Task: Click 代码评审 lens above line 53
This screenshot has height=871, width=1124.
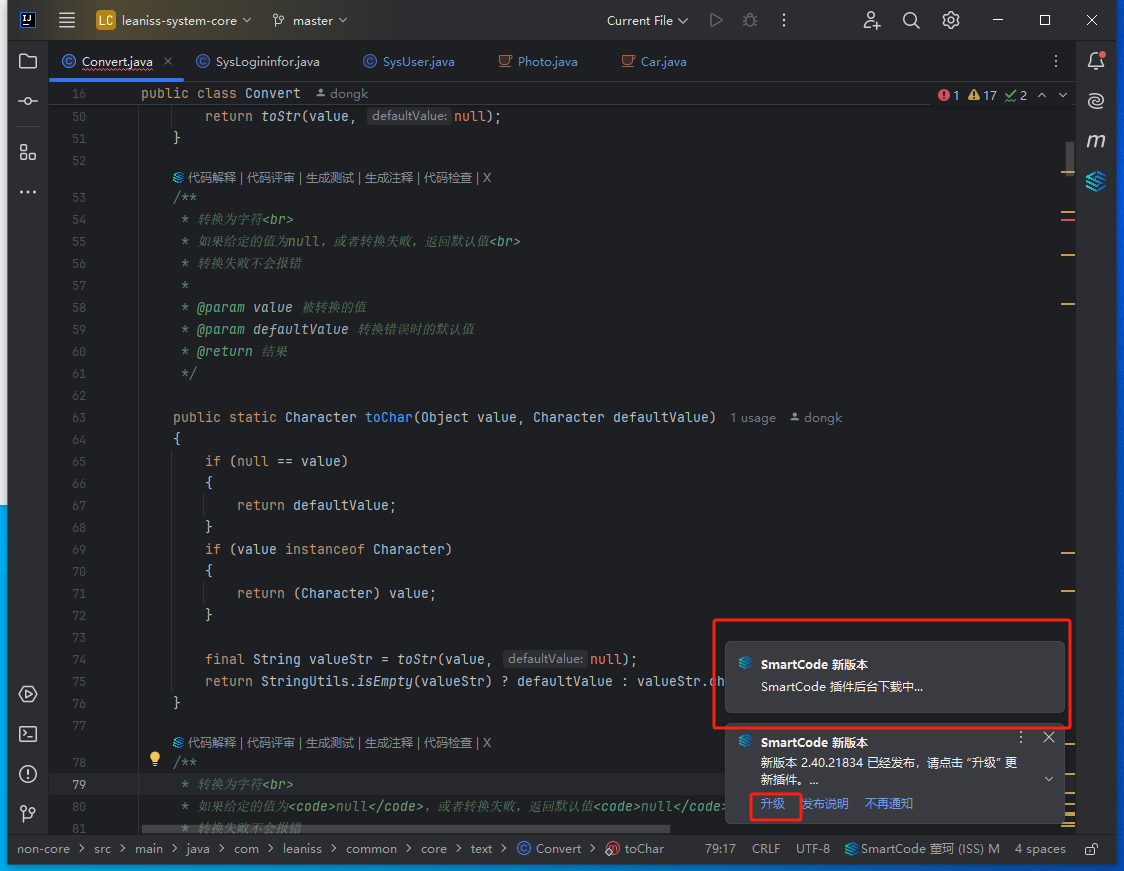Action: click(271, 178)
